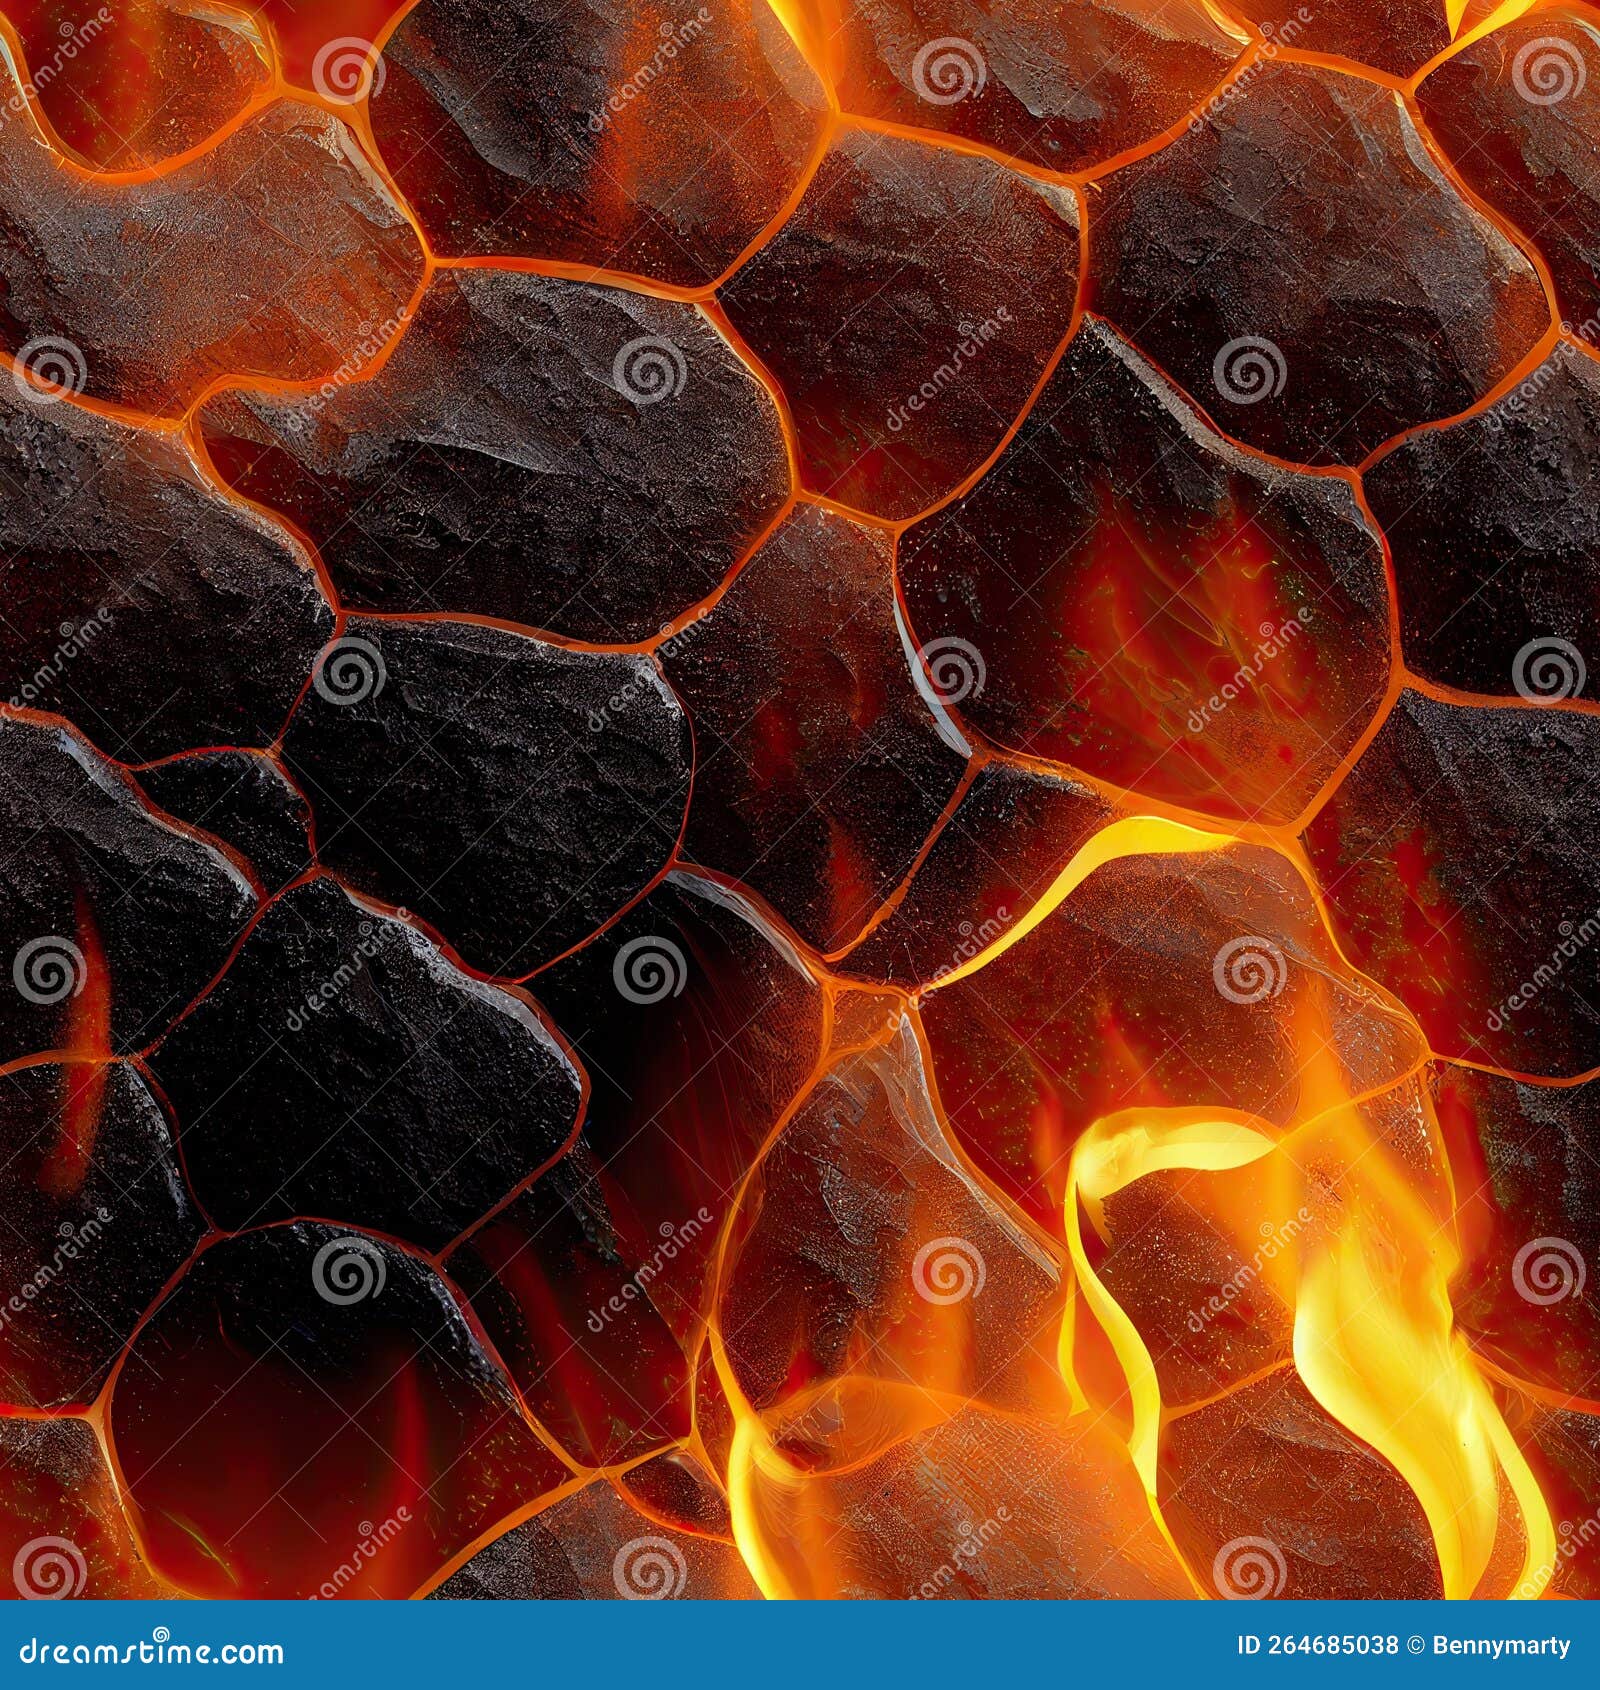Click the blue attribution bar

800,1645
